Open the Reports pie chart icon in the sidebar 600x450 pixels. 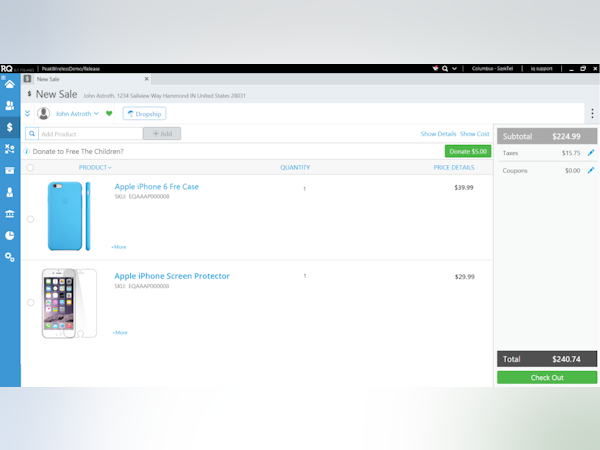(x=10, y=235)
